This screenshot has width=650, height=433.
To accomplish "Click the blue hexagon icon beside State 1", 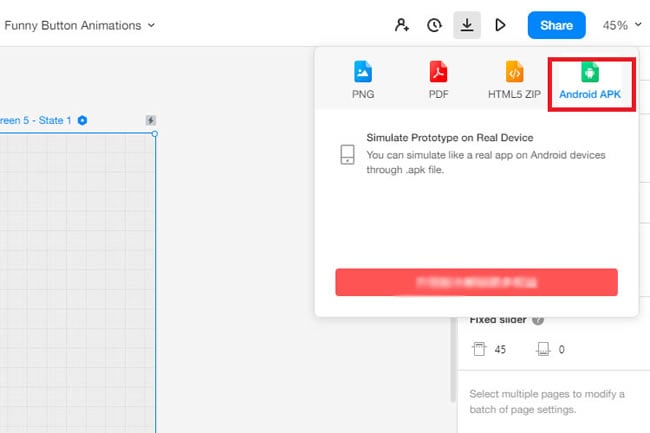I will 82,120.
